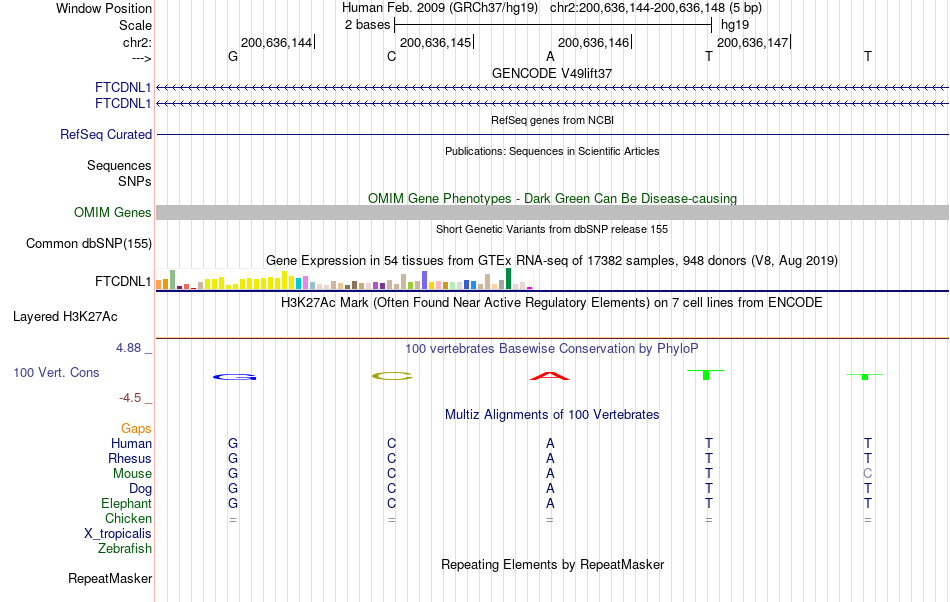Click the RepeatMasker track label
The image size is (950, 602).
click(110, 579)
